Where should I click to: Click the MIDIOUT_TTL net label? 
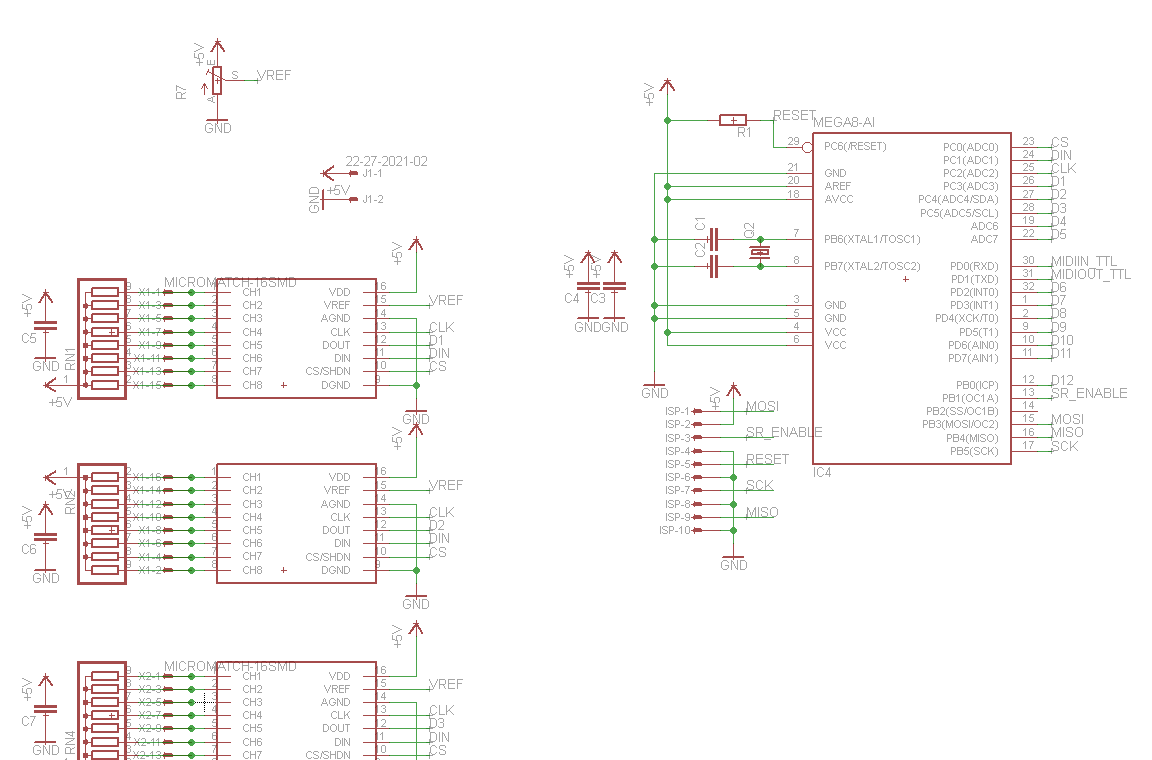(x=1090, y=274)
